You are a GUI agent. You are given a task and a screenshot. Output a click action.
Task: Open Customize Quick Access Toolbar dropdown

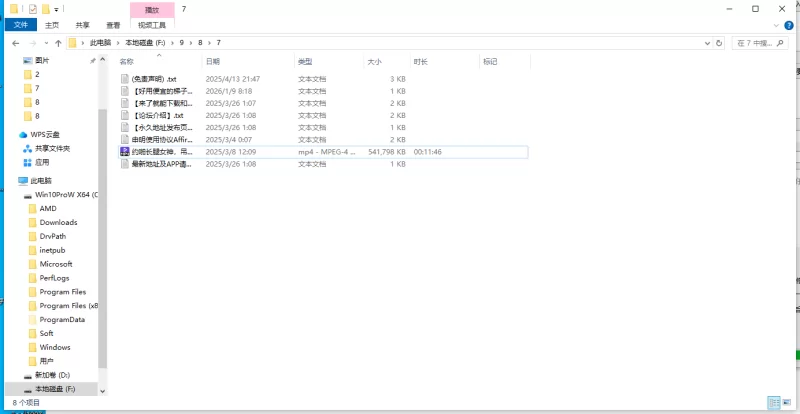56,9
